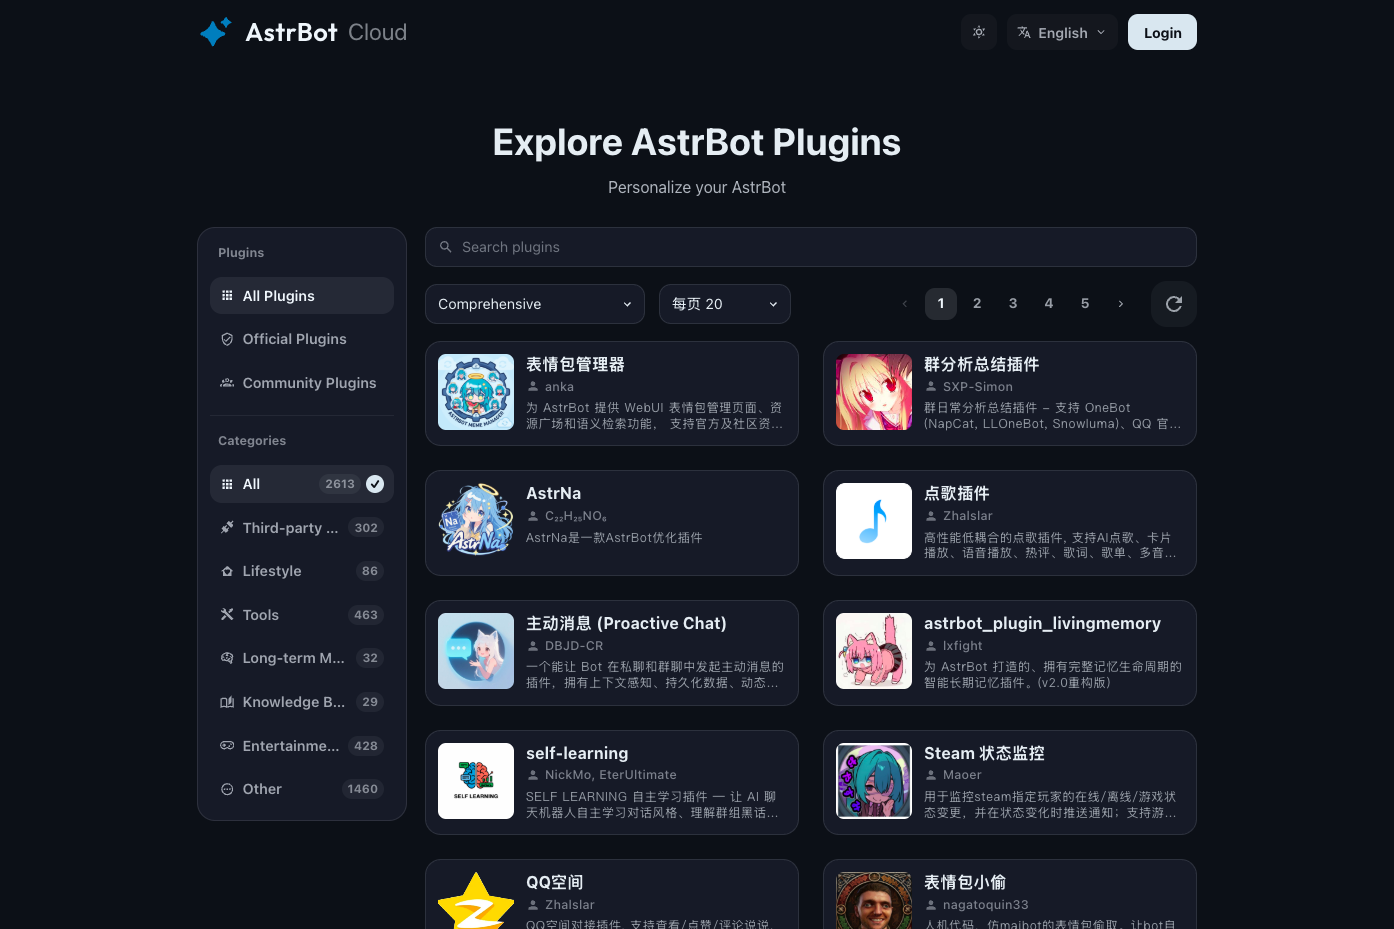Select the Knowledge Base category filter
This screenshot has width=1394, height=929.
pyautogui.click(x=302, y=702)
